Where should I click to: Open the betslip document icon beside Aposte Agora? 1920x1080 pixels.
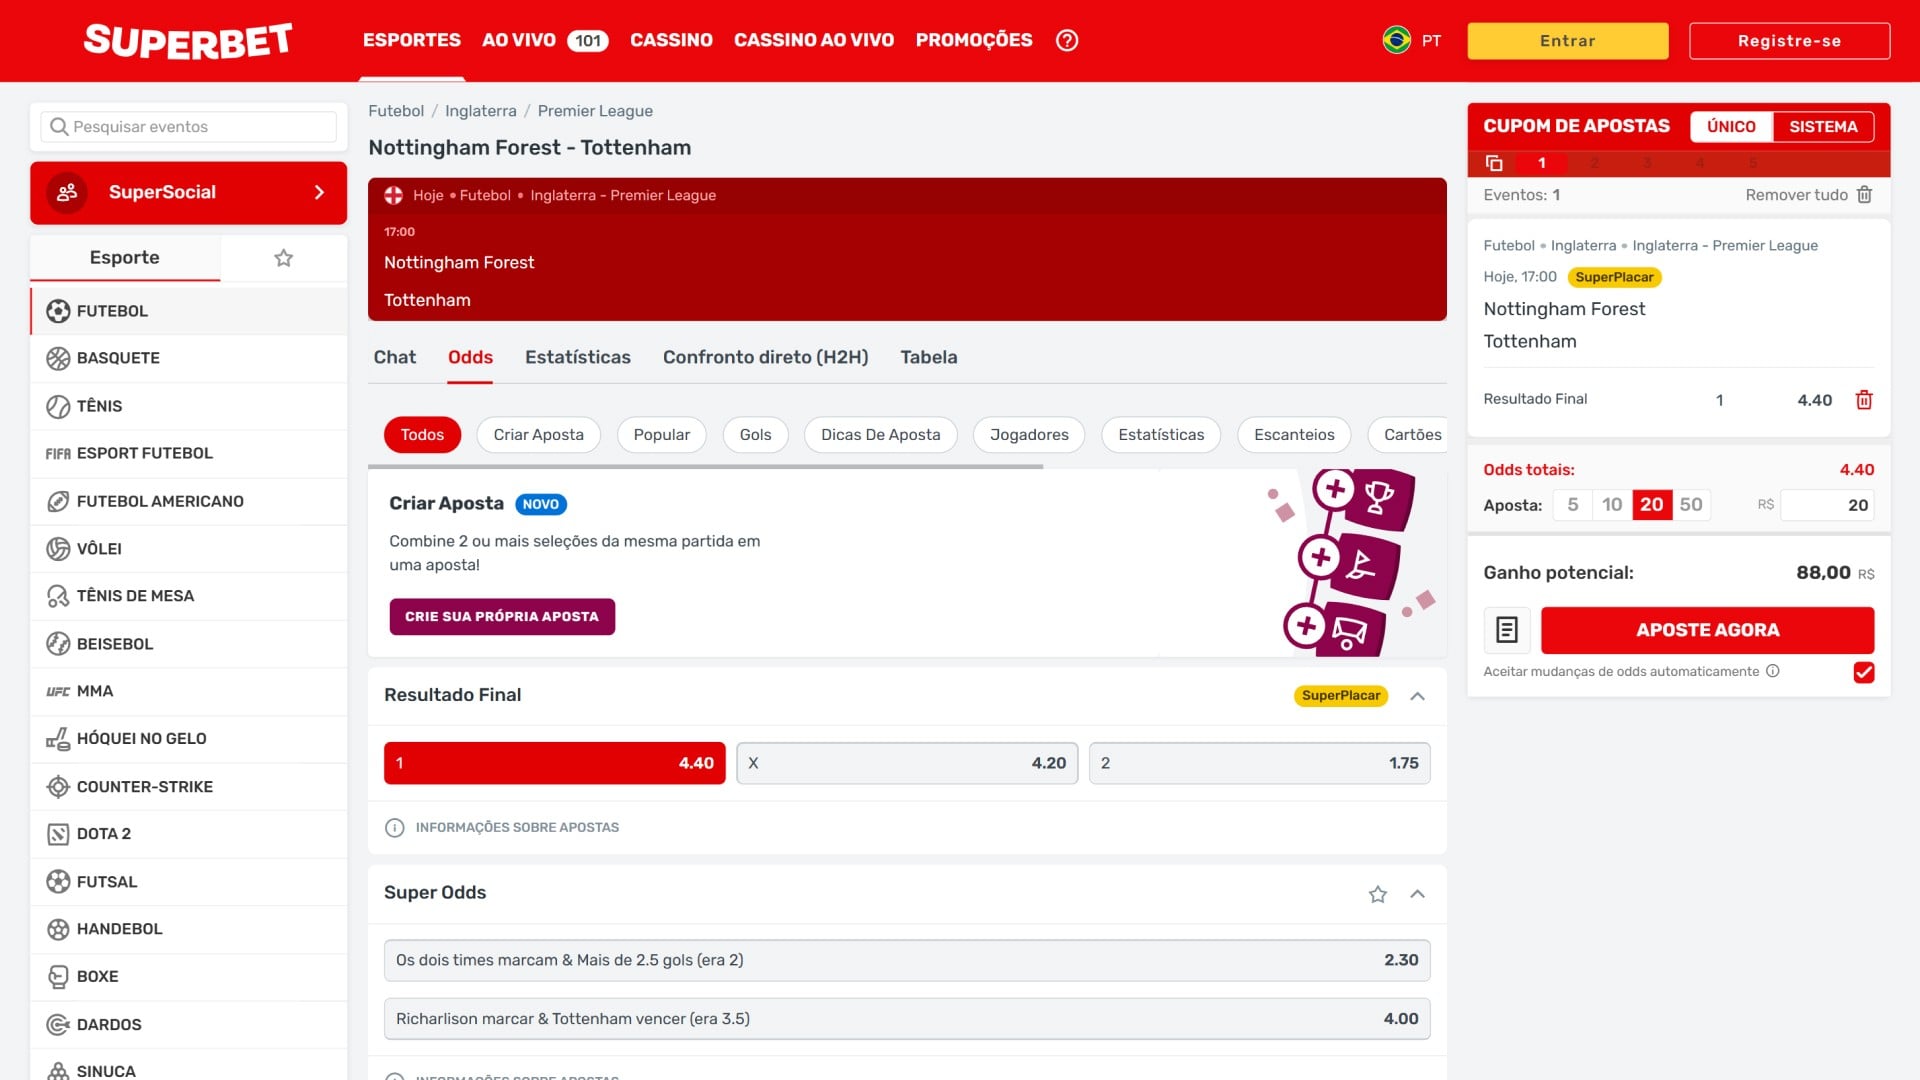1507,630
